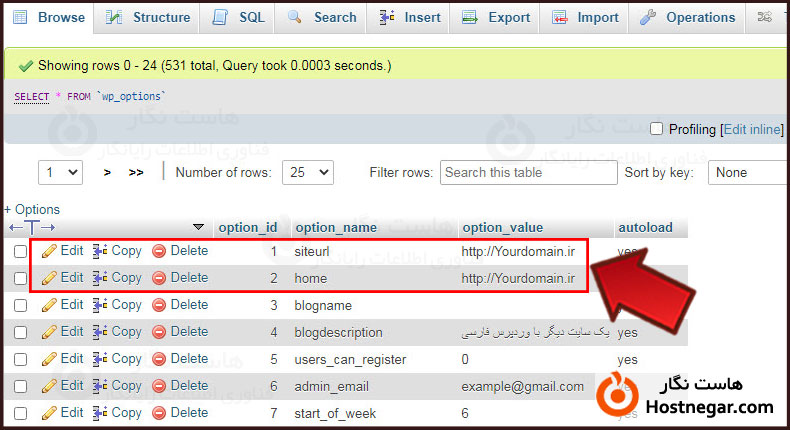The height and width of the screenshot is (430, 790).
Task: Click the red Delete icon for start_of_week row
Action: [x=159, y=413]
